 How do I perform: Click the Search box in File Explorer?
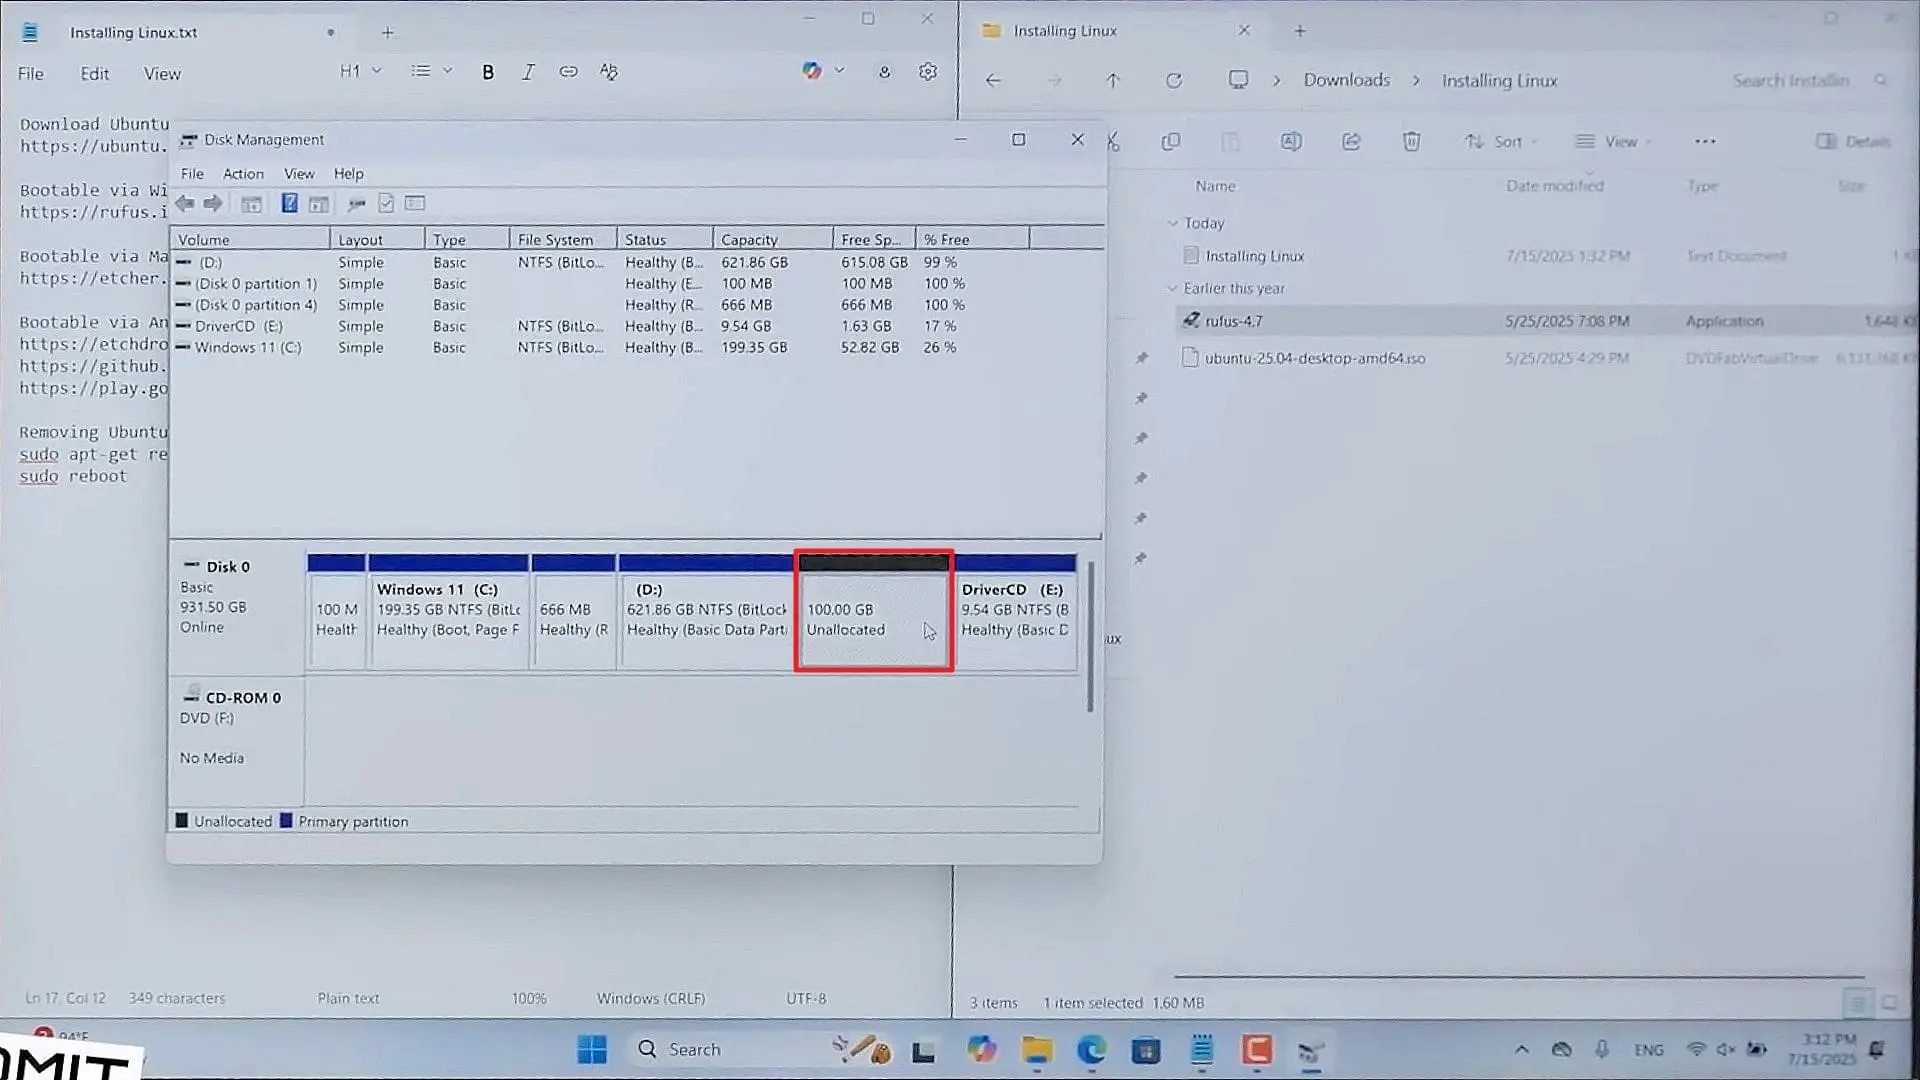1808,81
